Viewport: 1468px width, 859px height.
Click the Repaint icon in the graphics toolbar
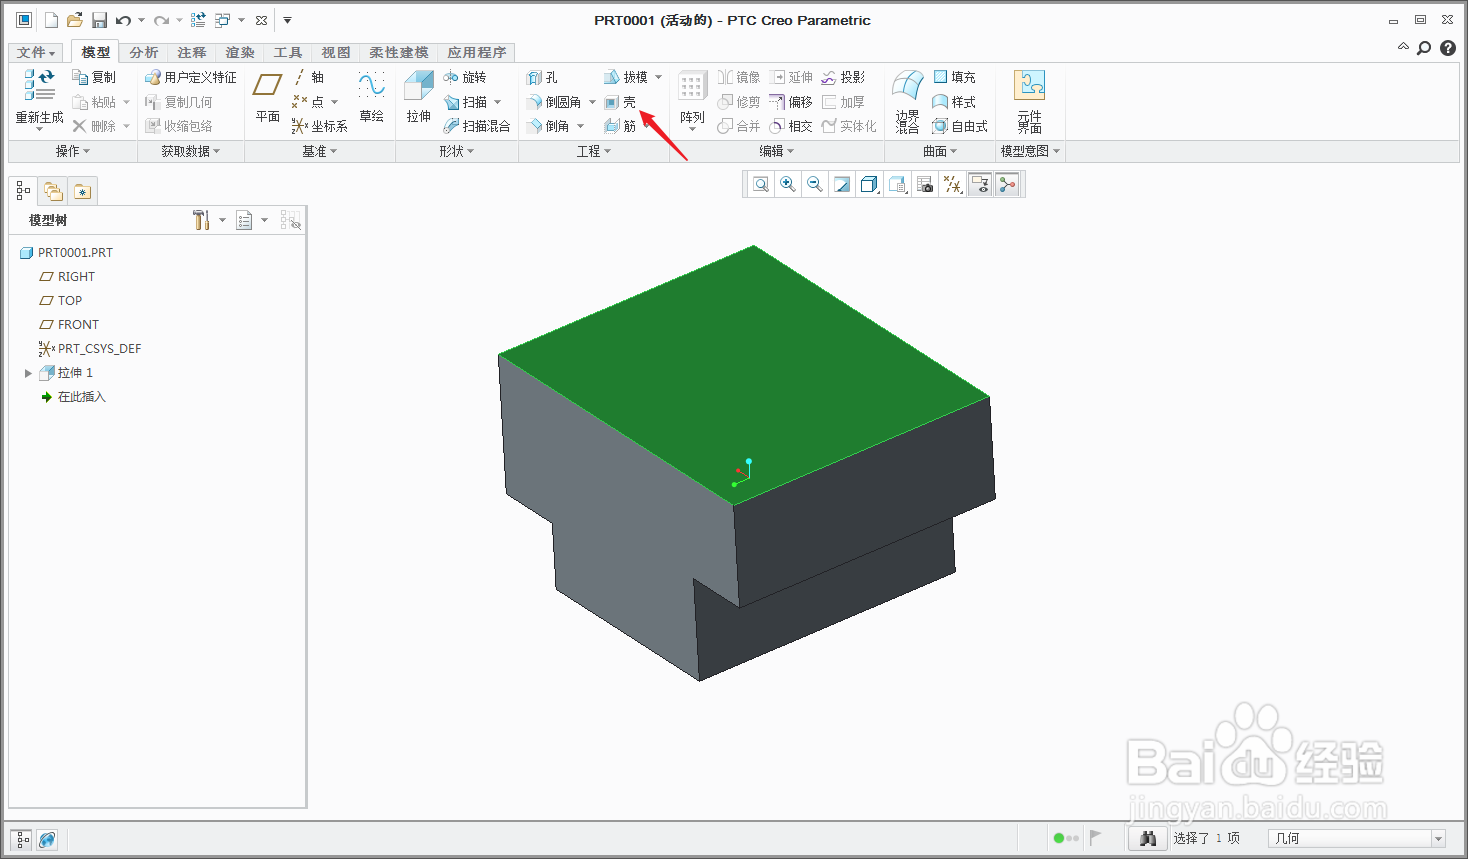tap(842, 184)
